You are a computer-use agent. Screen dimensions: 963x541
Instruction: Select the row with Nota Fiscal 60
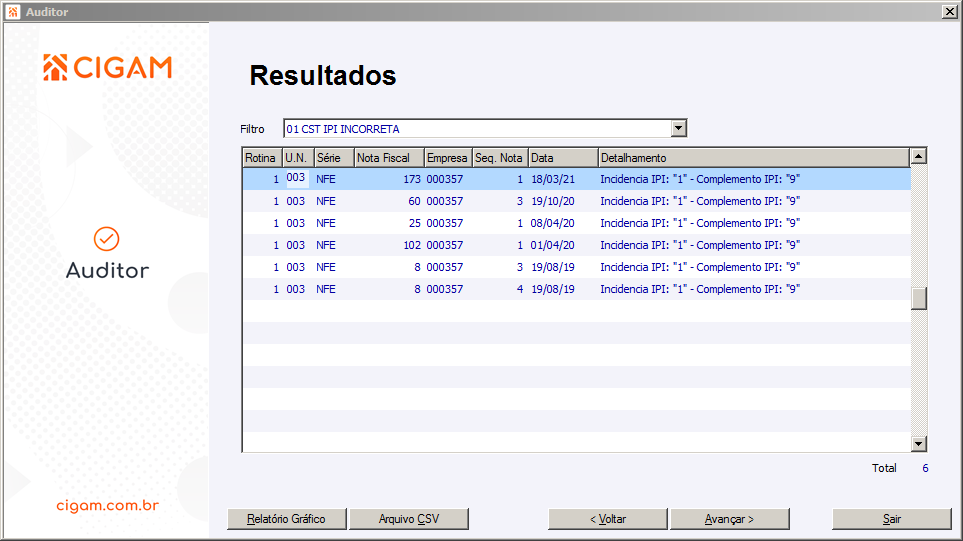577,201
